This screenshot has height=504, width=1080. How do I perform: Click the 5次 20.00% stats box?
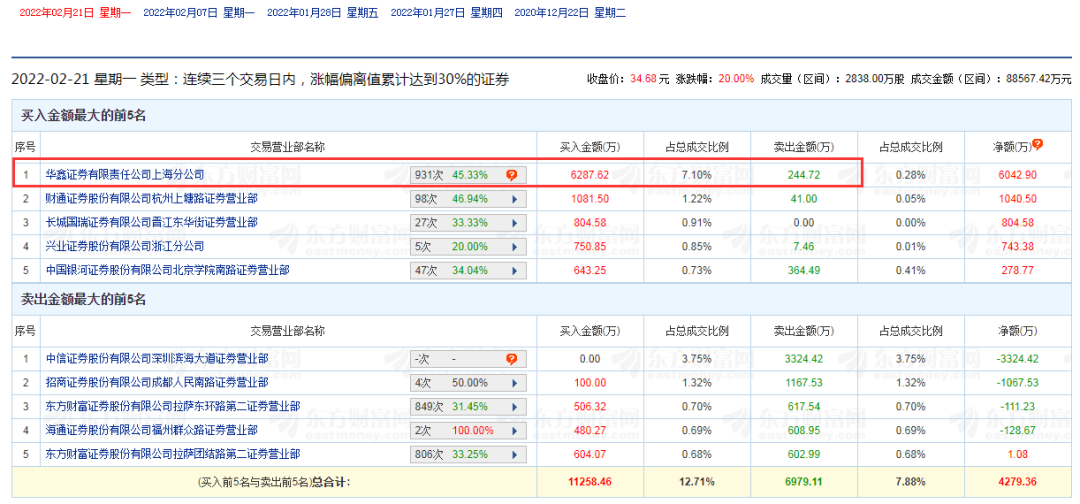pyautogui.click(x=468, y=246)
